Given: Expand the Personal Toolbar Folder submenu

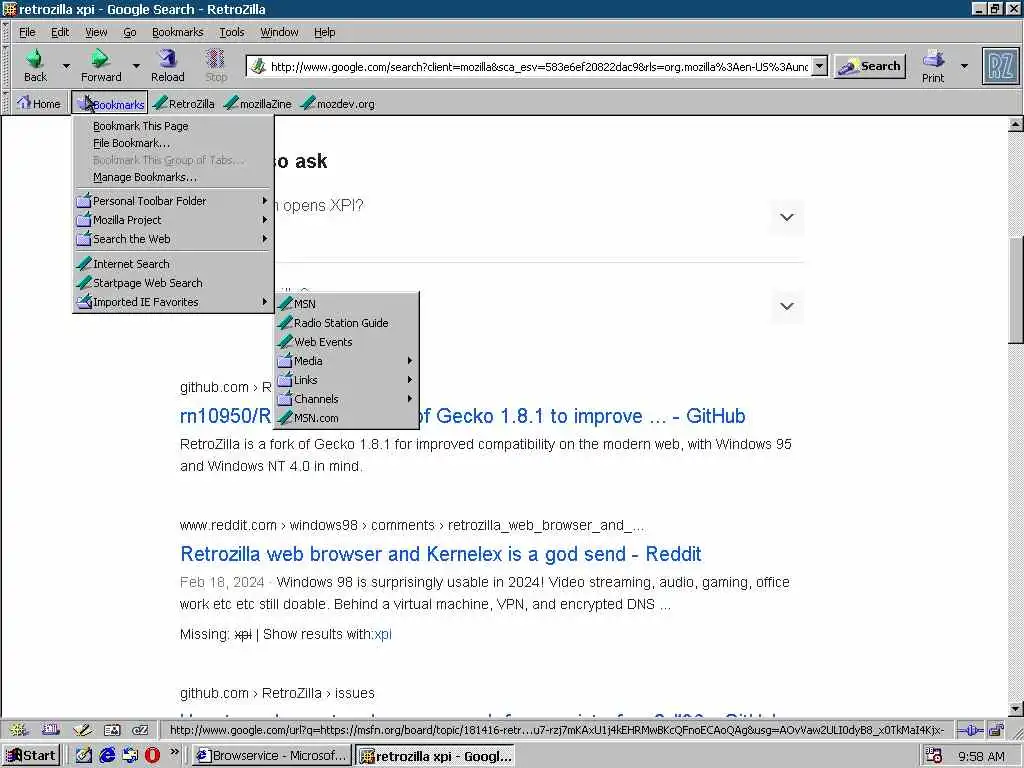Looking at the screenshot, I should [172, 201].
